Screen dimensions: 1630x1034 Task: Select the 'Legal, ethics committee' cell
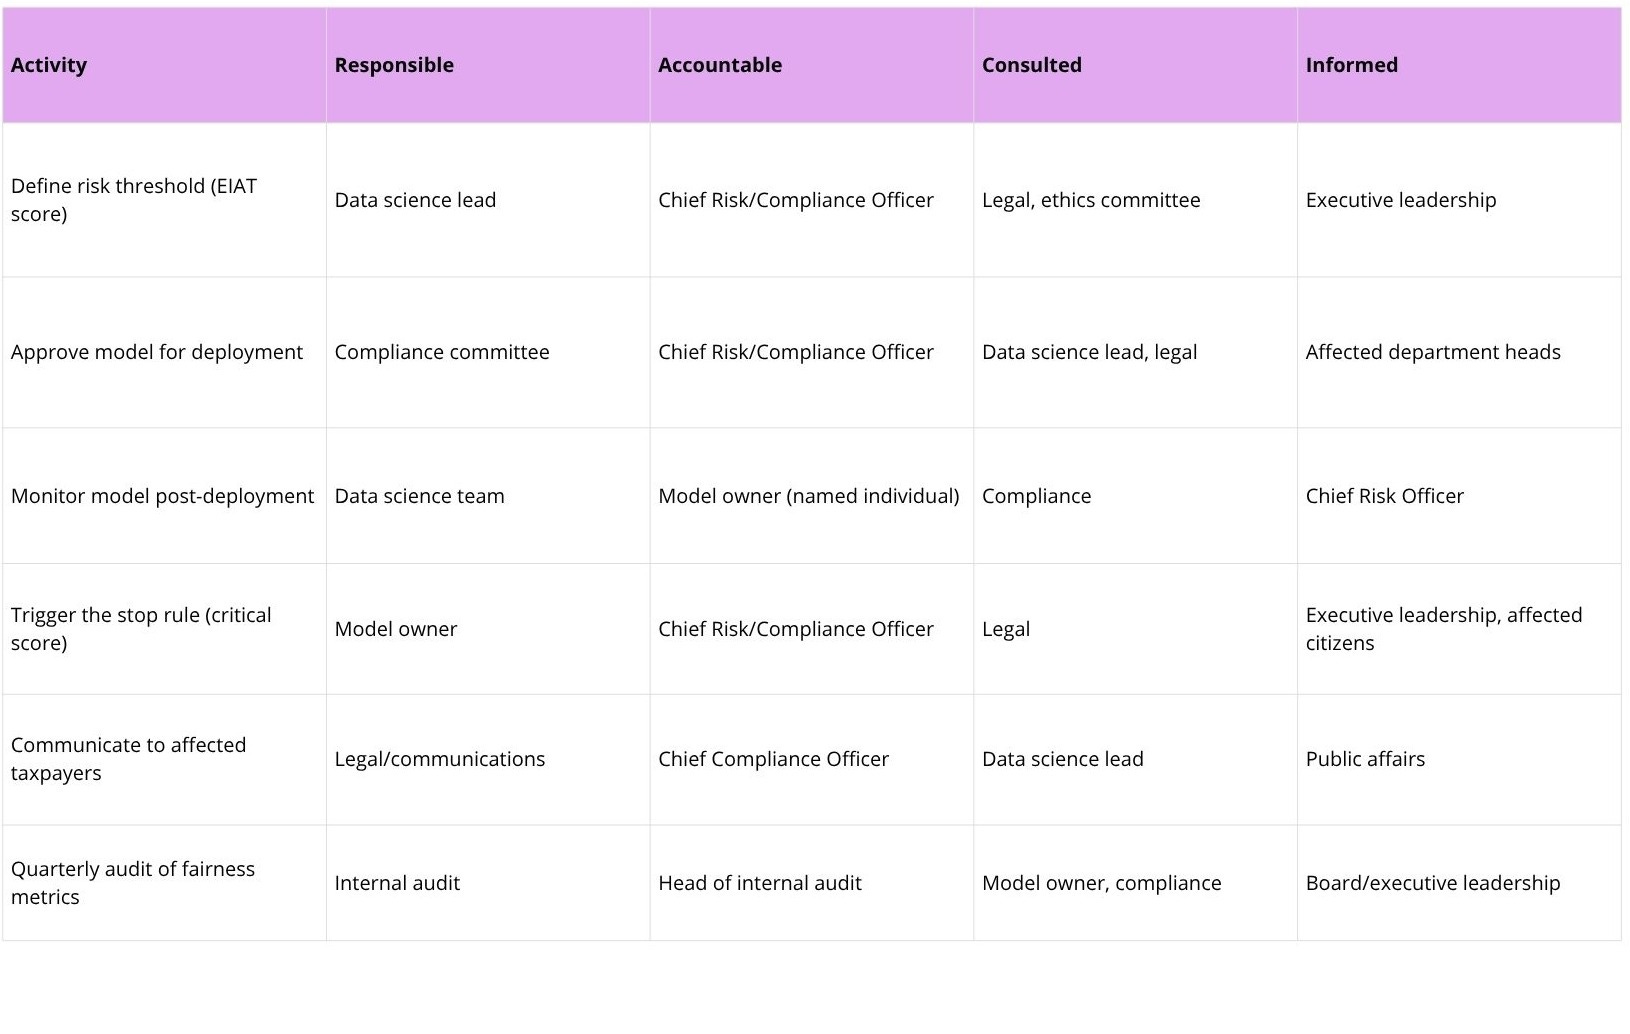click(x=1136, y=200)
